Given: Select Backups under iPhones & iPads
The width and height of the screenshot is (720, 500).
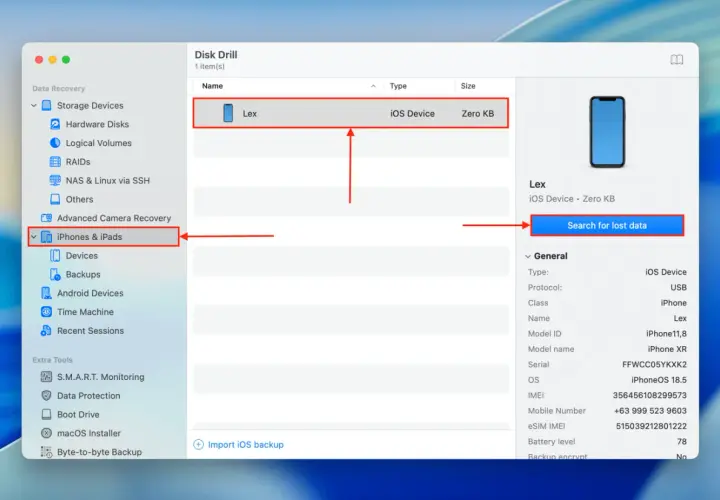Looking at the screenshot, I should tap(83, 274).
